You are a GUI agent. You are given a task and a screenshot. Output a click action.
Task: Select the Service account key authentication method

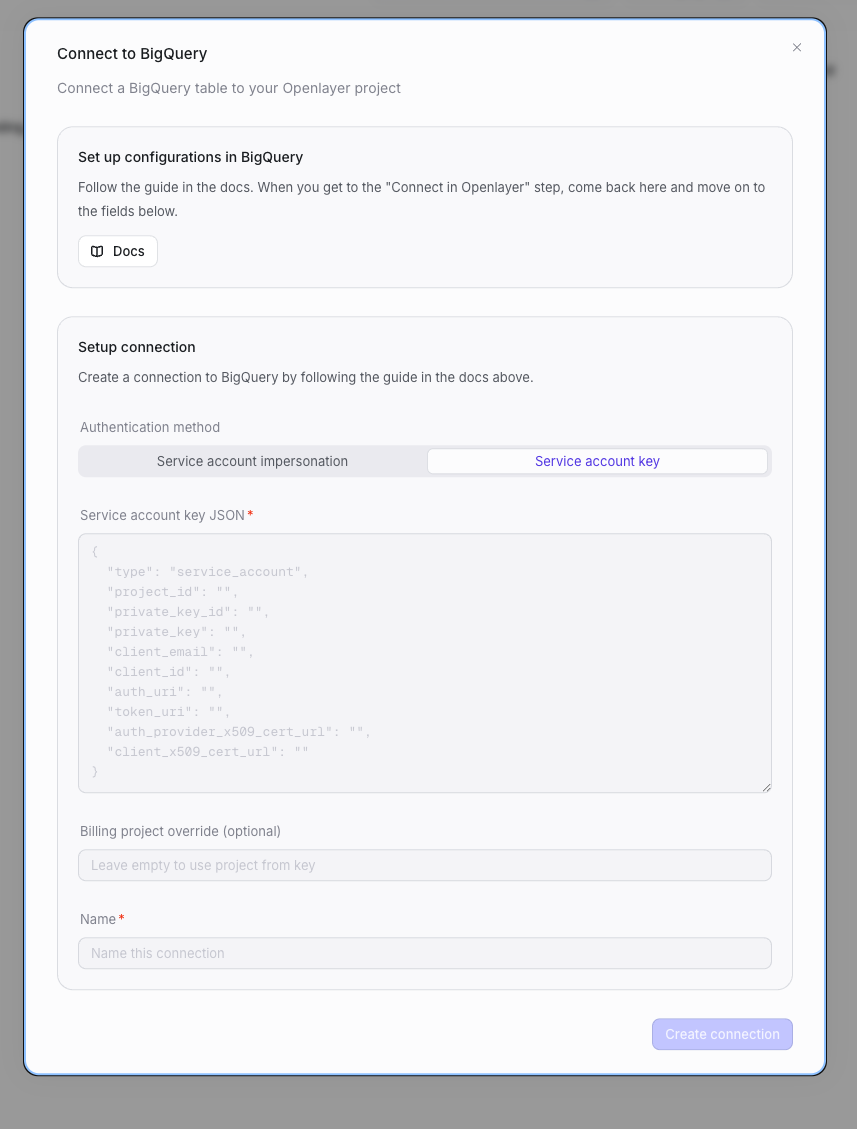597,461
